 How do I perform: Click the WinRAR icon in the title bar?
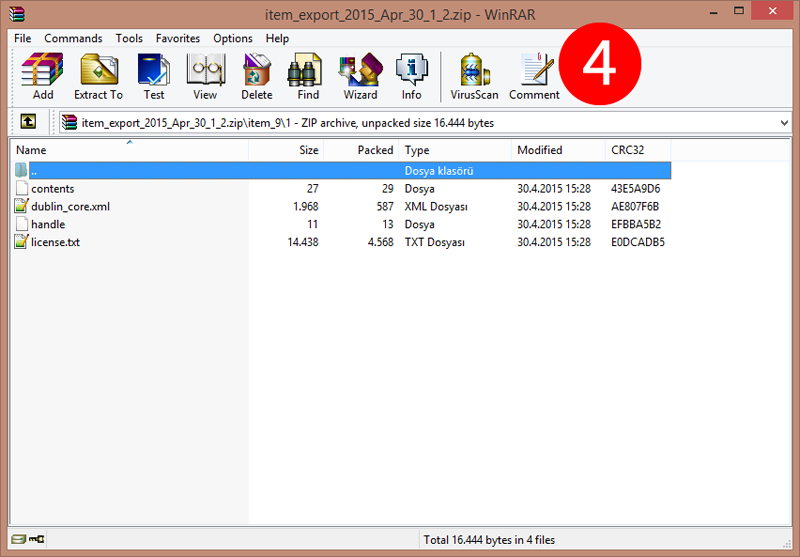click(x=17, y=14)
